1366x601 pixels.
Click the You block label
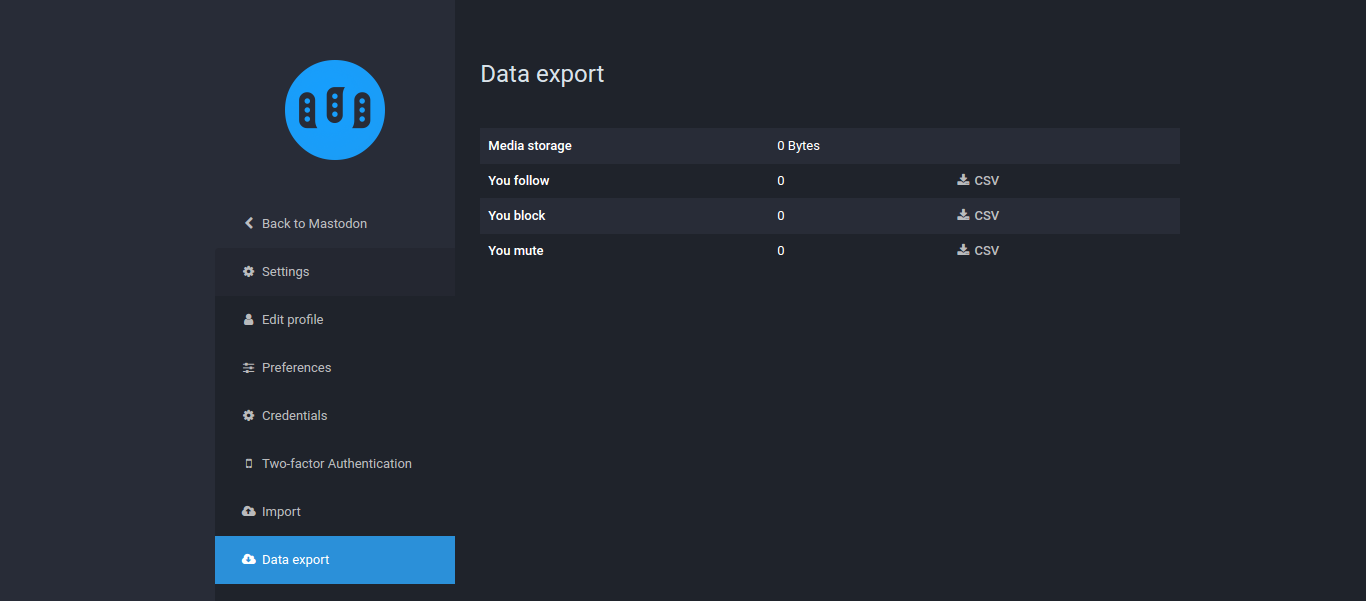(517, 216)
